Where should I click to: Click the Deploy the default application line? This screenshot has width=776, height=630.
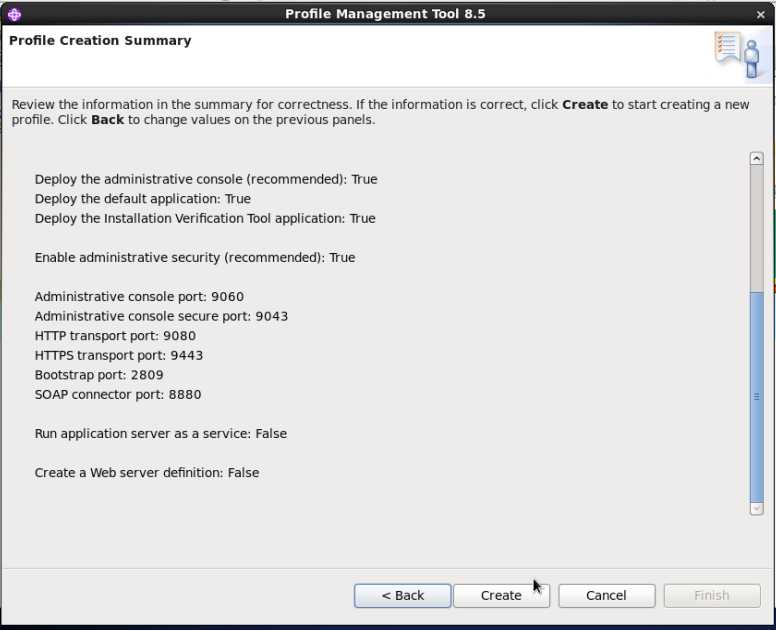(x=143, y=199)
